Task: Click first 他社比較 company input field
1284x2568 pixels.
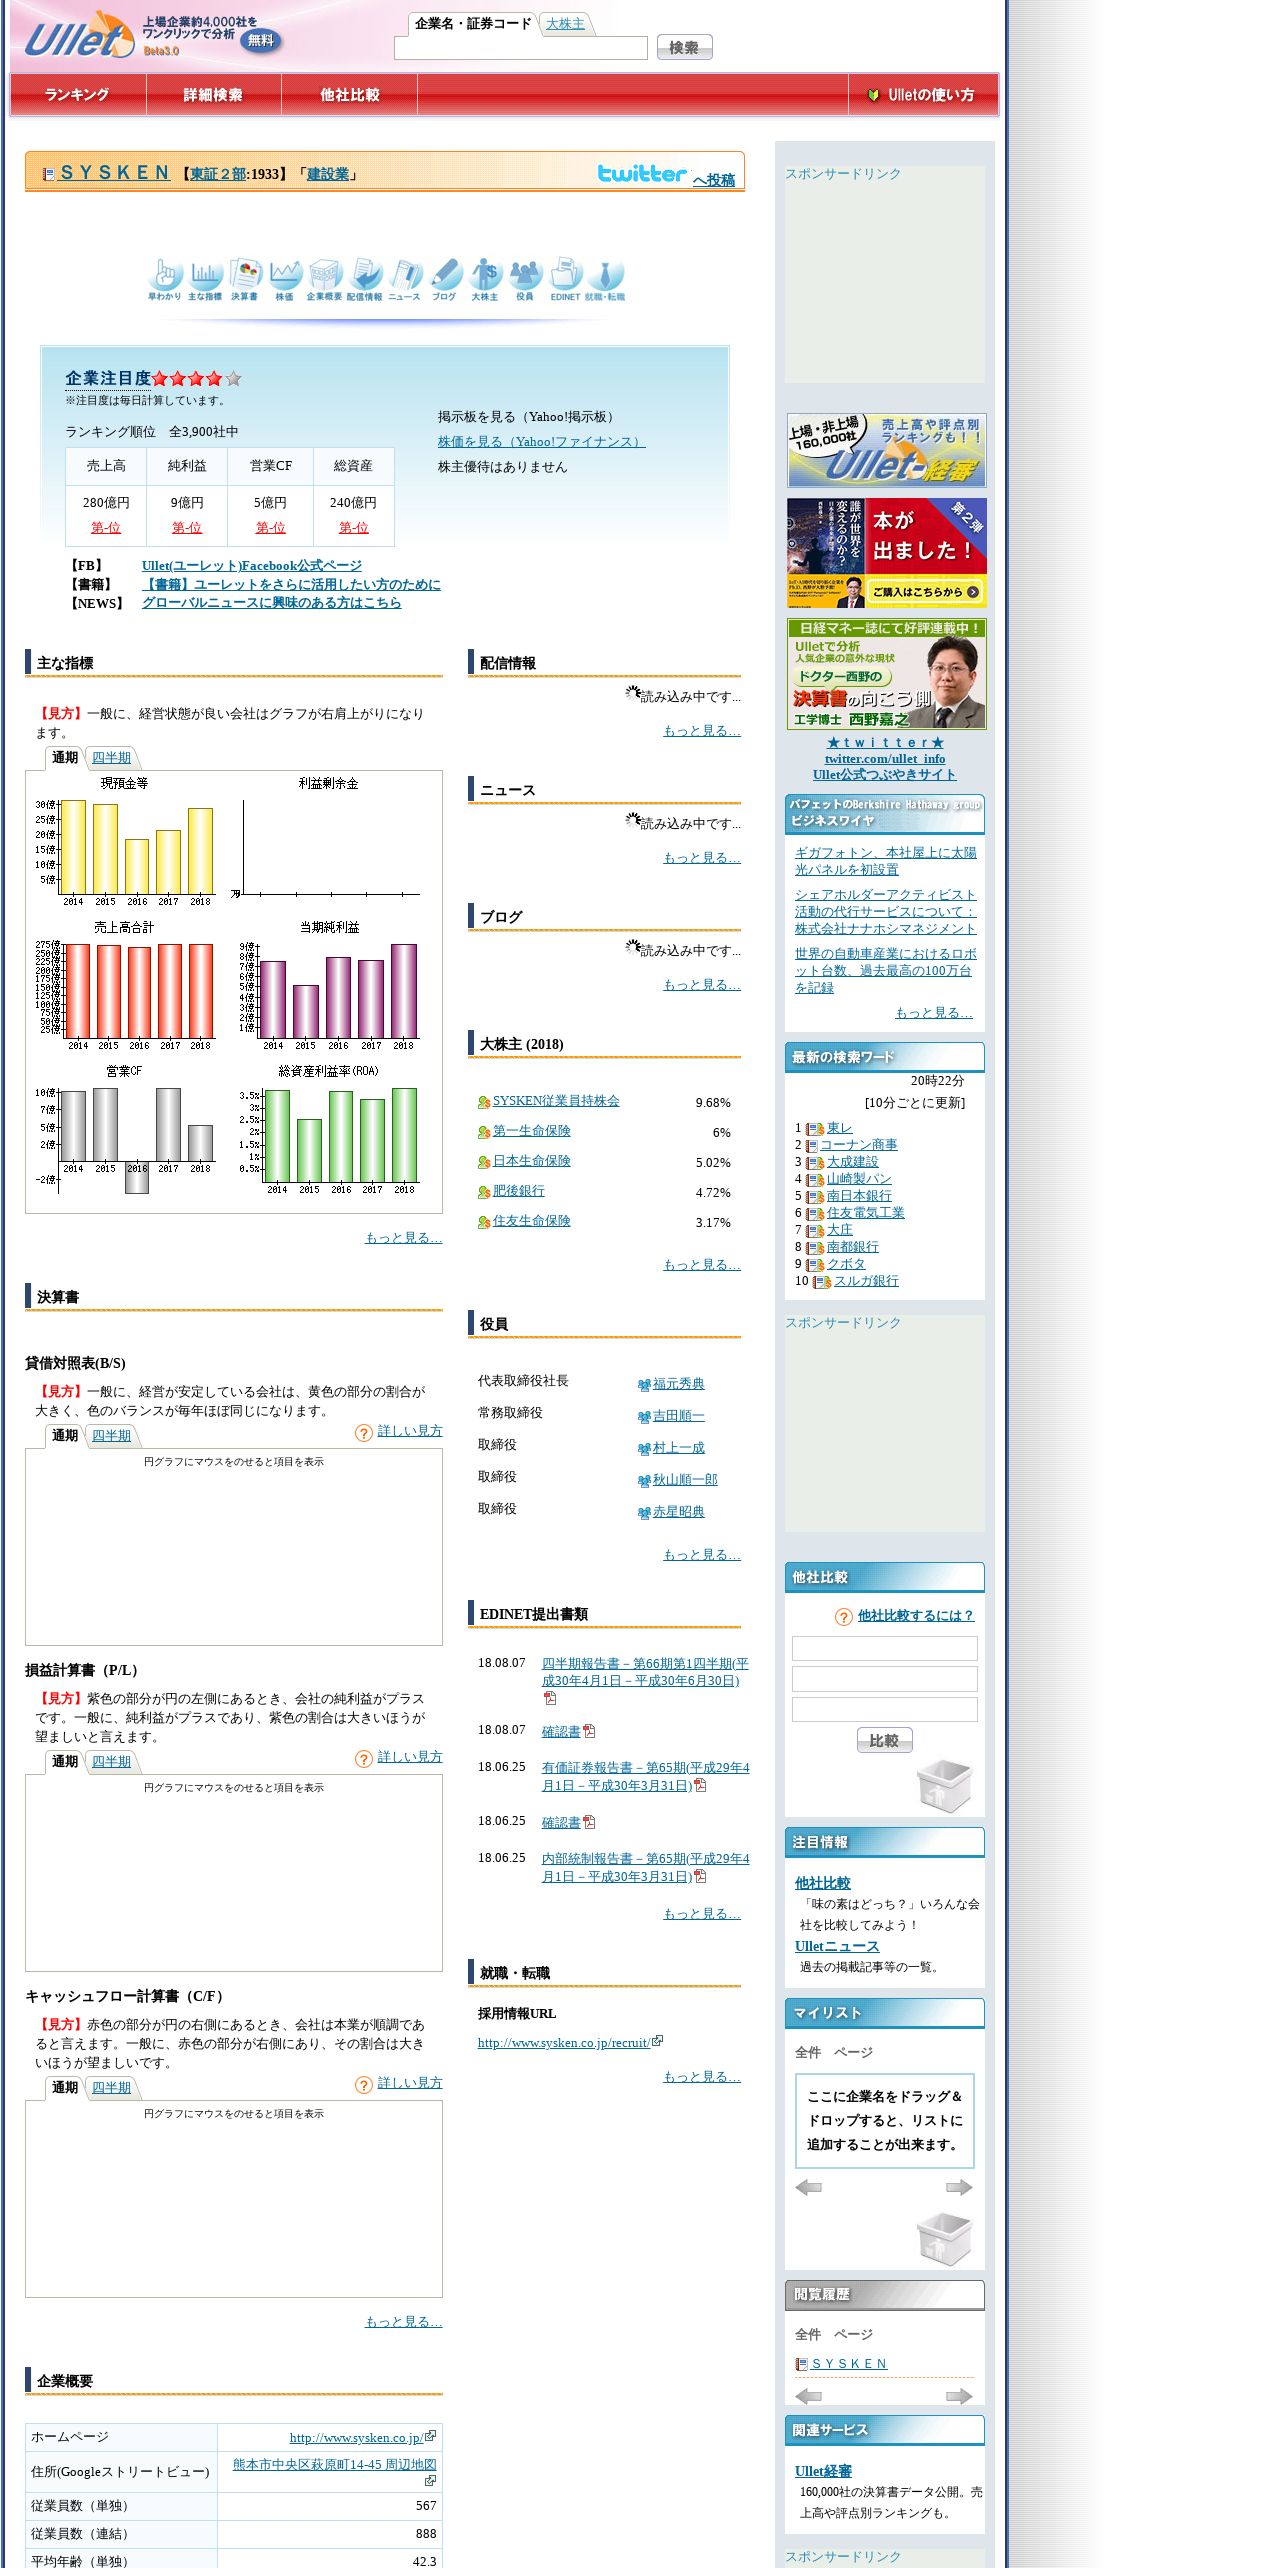Action: (885, 1648)
